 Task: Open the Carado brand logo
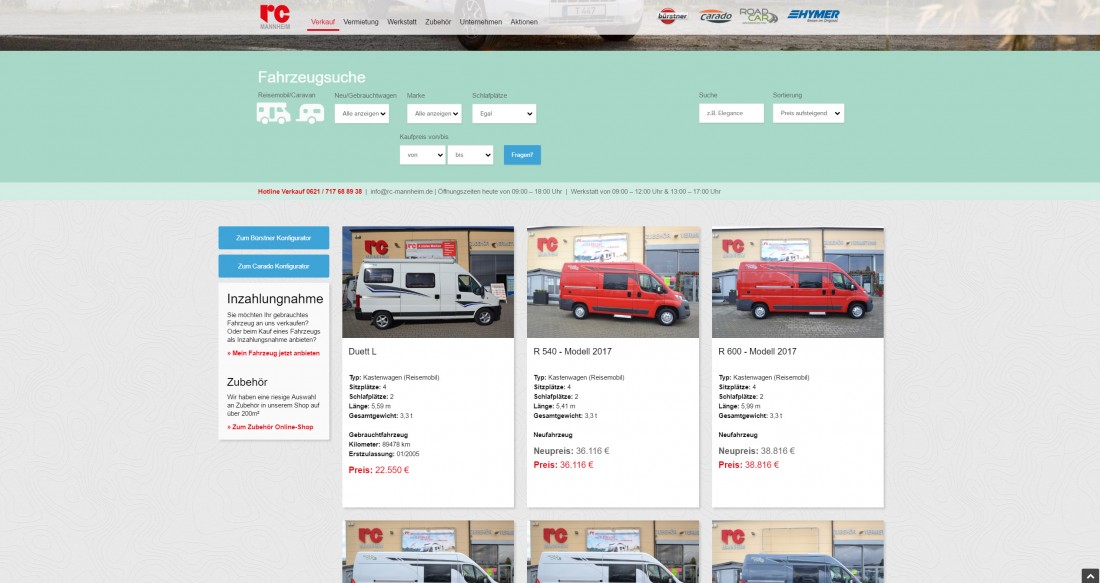[x=715, y=16]
